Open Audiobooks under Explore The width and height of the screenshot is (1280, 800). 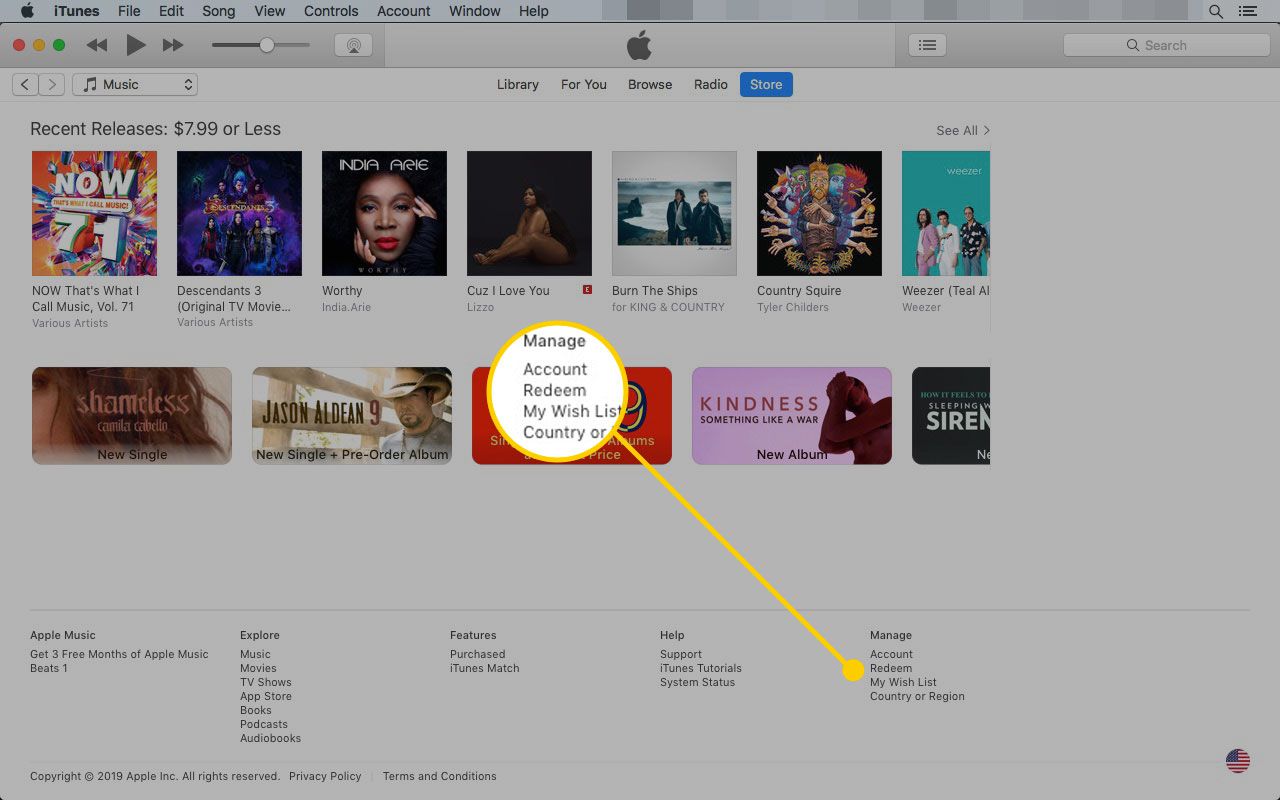[270, 738]
